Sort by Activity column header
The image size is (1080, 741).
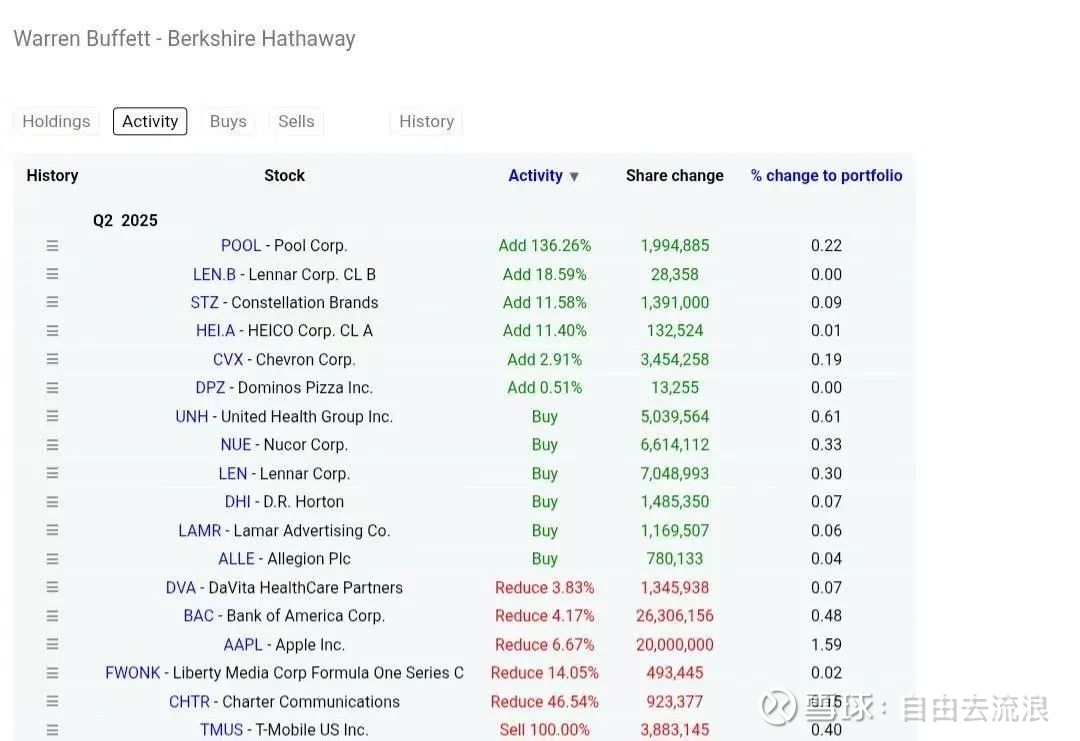543,176
